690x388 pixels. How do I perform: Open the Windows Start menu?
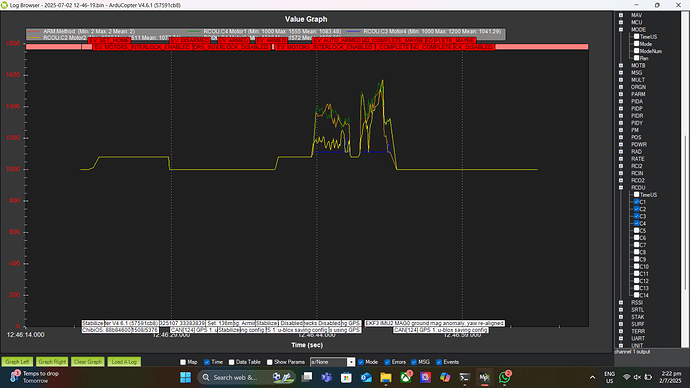(185, 377)
